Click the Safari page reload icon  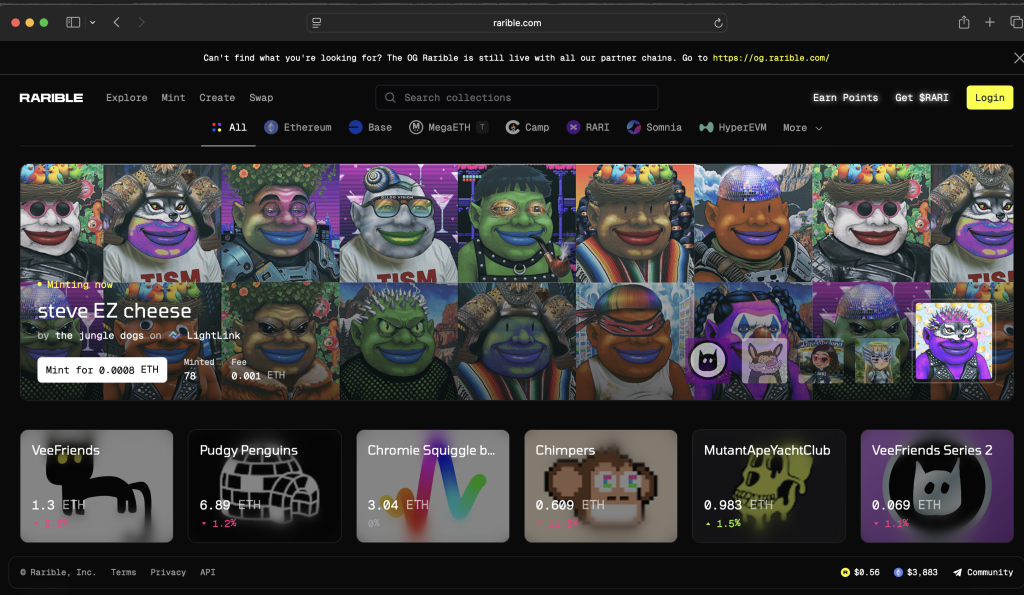[718, 22]
